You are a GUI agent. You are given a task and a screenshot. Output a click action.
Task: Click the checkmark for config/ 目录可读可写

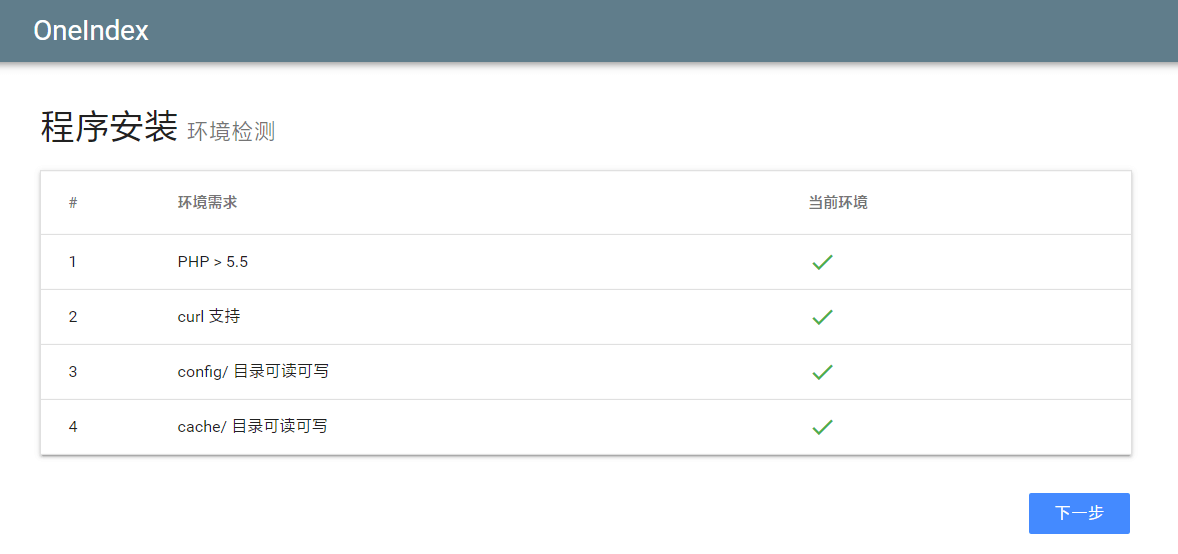822,372
